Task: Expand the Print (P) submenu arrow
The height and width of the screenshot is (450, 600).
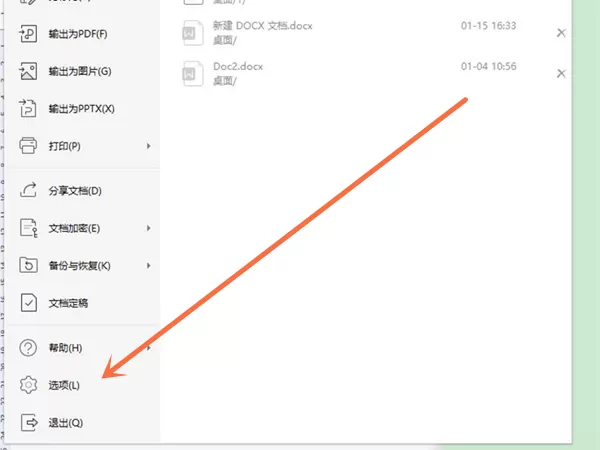Action: [148, 146]
